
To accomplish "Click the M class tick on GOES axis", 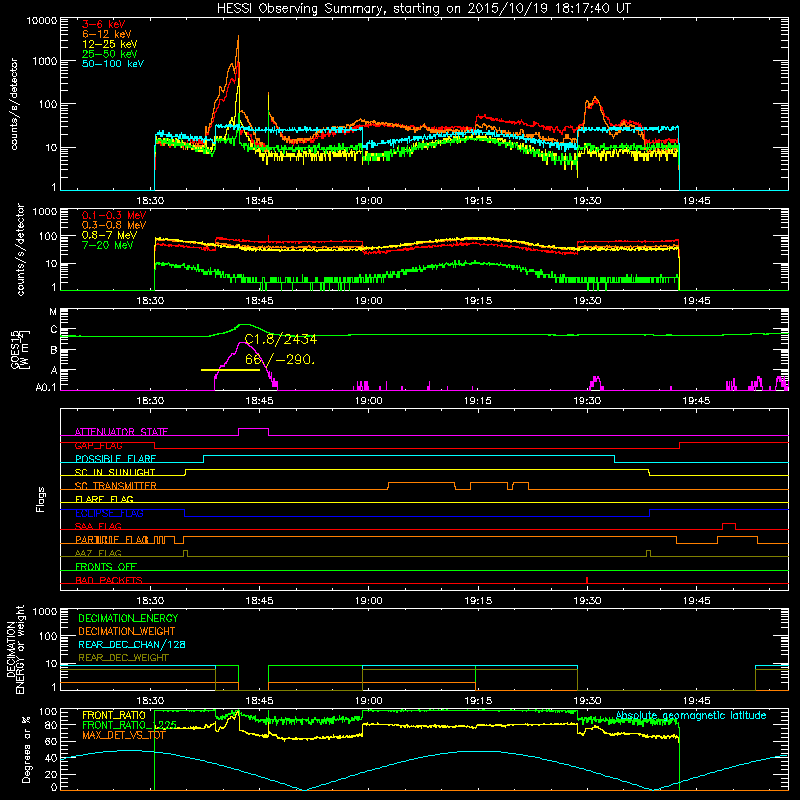I will (x=53, y=311).
